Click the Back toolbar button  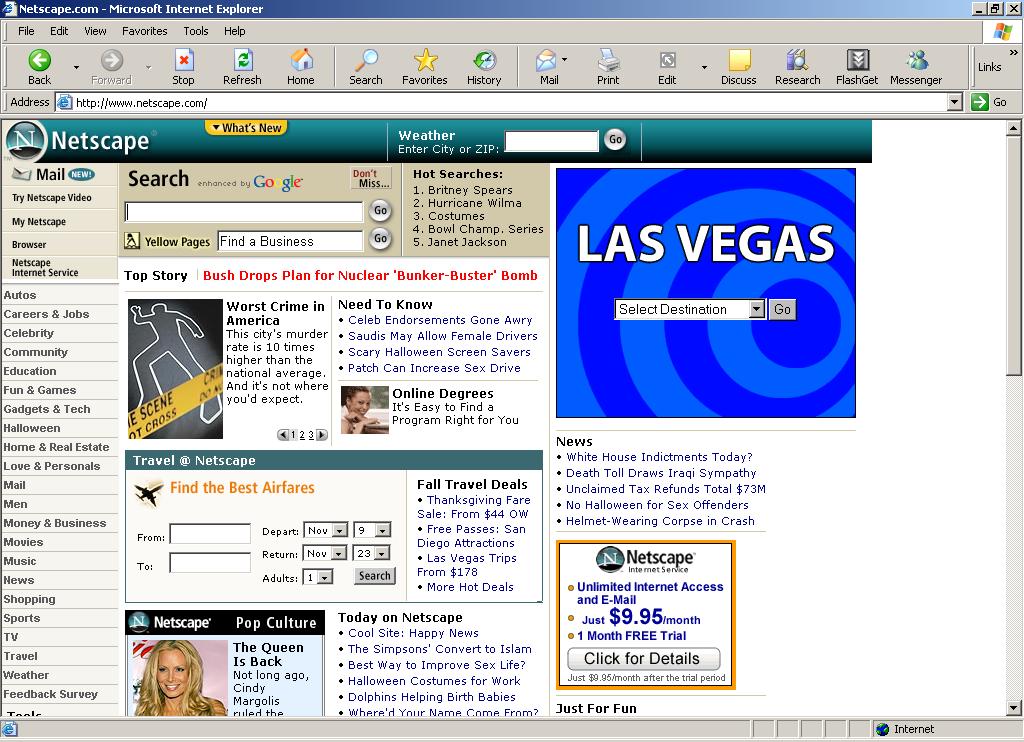coord(39,67)
